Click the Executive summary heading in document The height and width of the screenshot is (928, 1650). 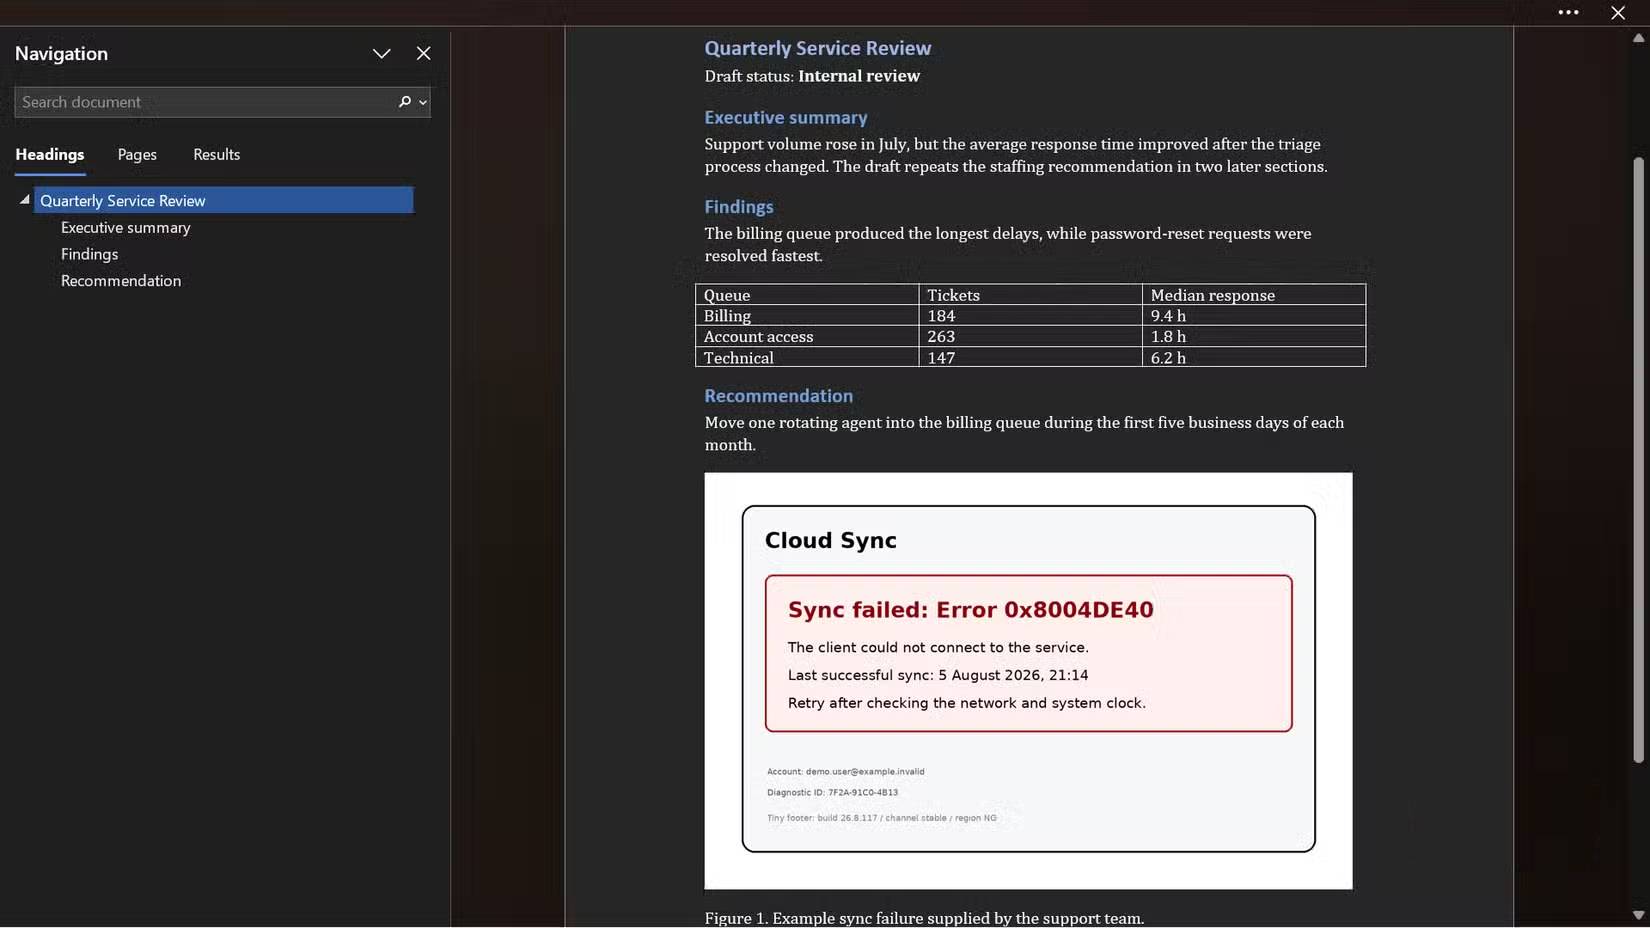786,118
